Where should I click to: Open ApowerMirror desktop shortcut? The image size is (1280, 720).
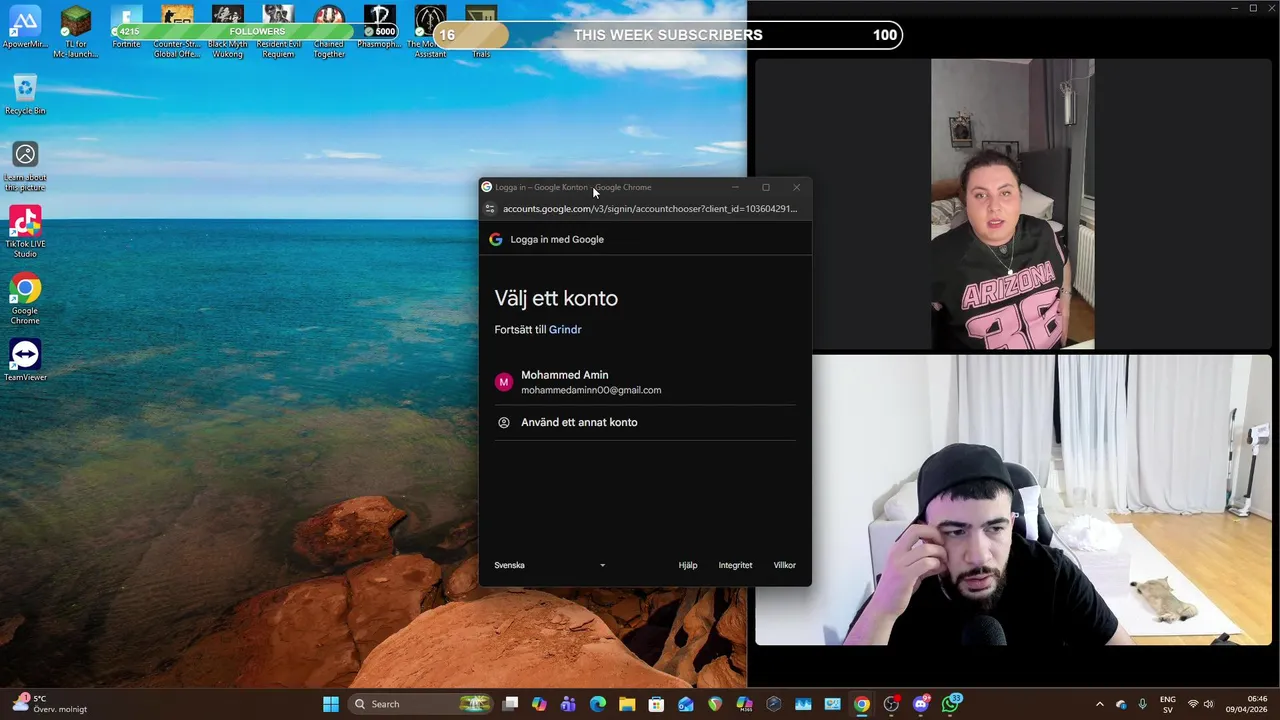pos(25,28)
